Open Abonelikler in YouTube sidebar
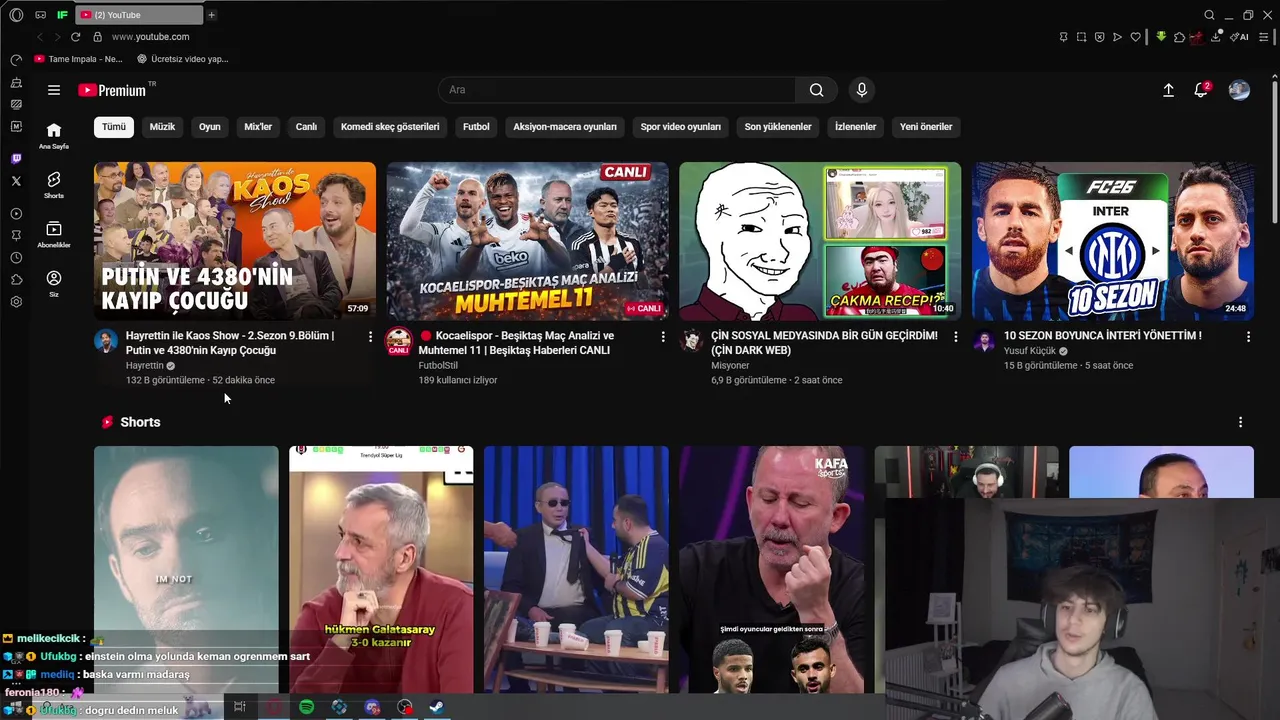 (x=54, y=235)
